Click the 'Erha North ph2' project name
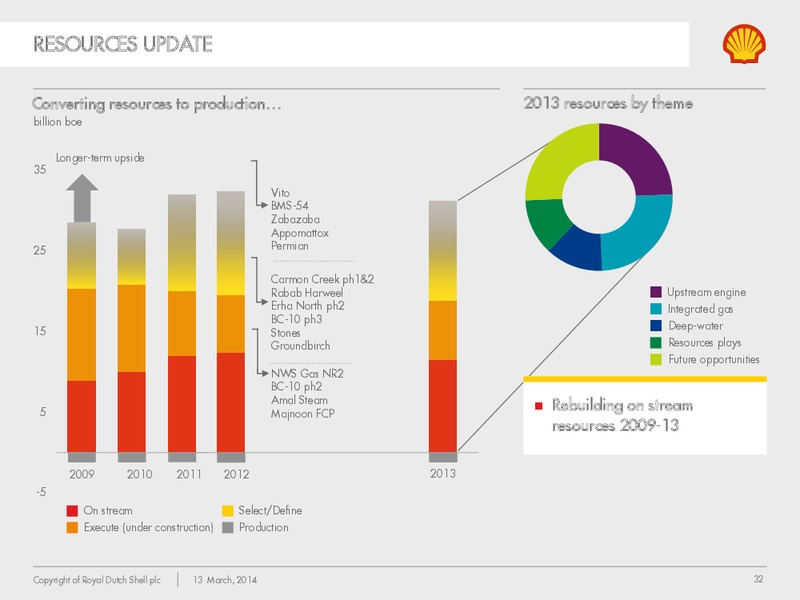This screenshot has height=600, width=800. click(308, 306)
